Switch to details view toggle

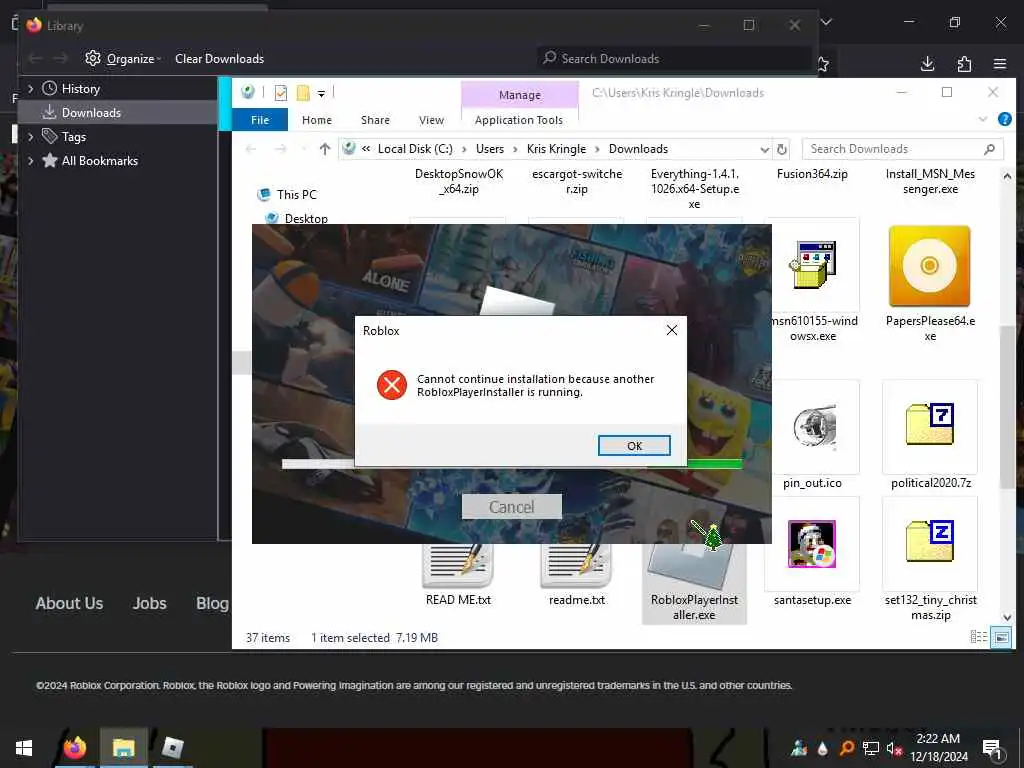point(978,637)
